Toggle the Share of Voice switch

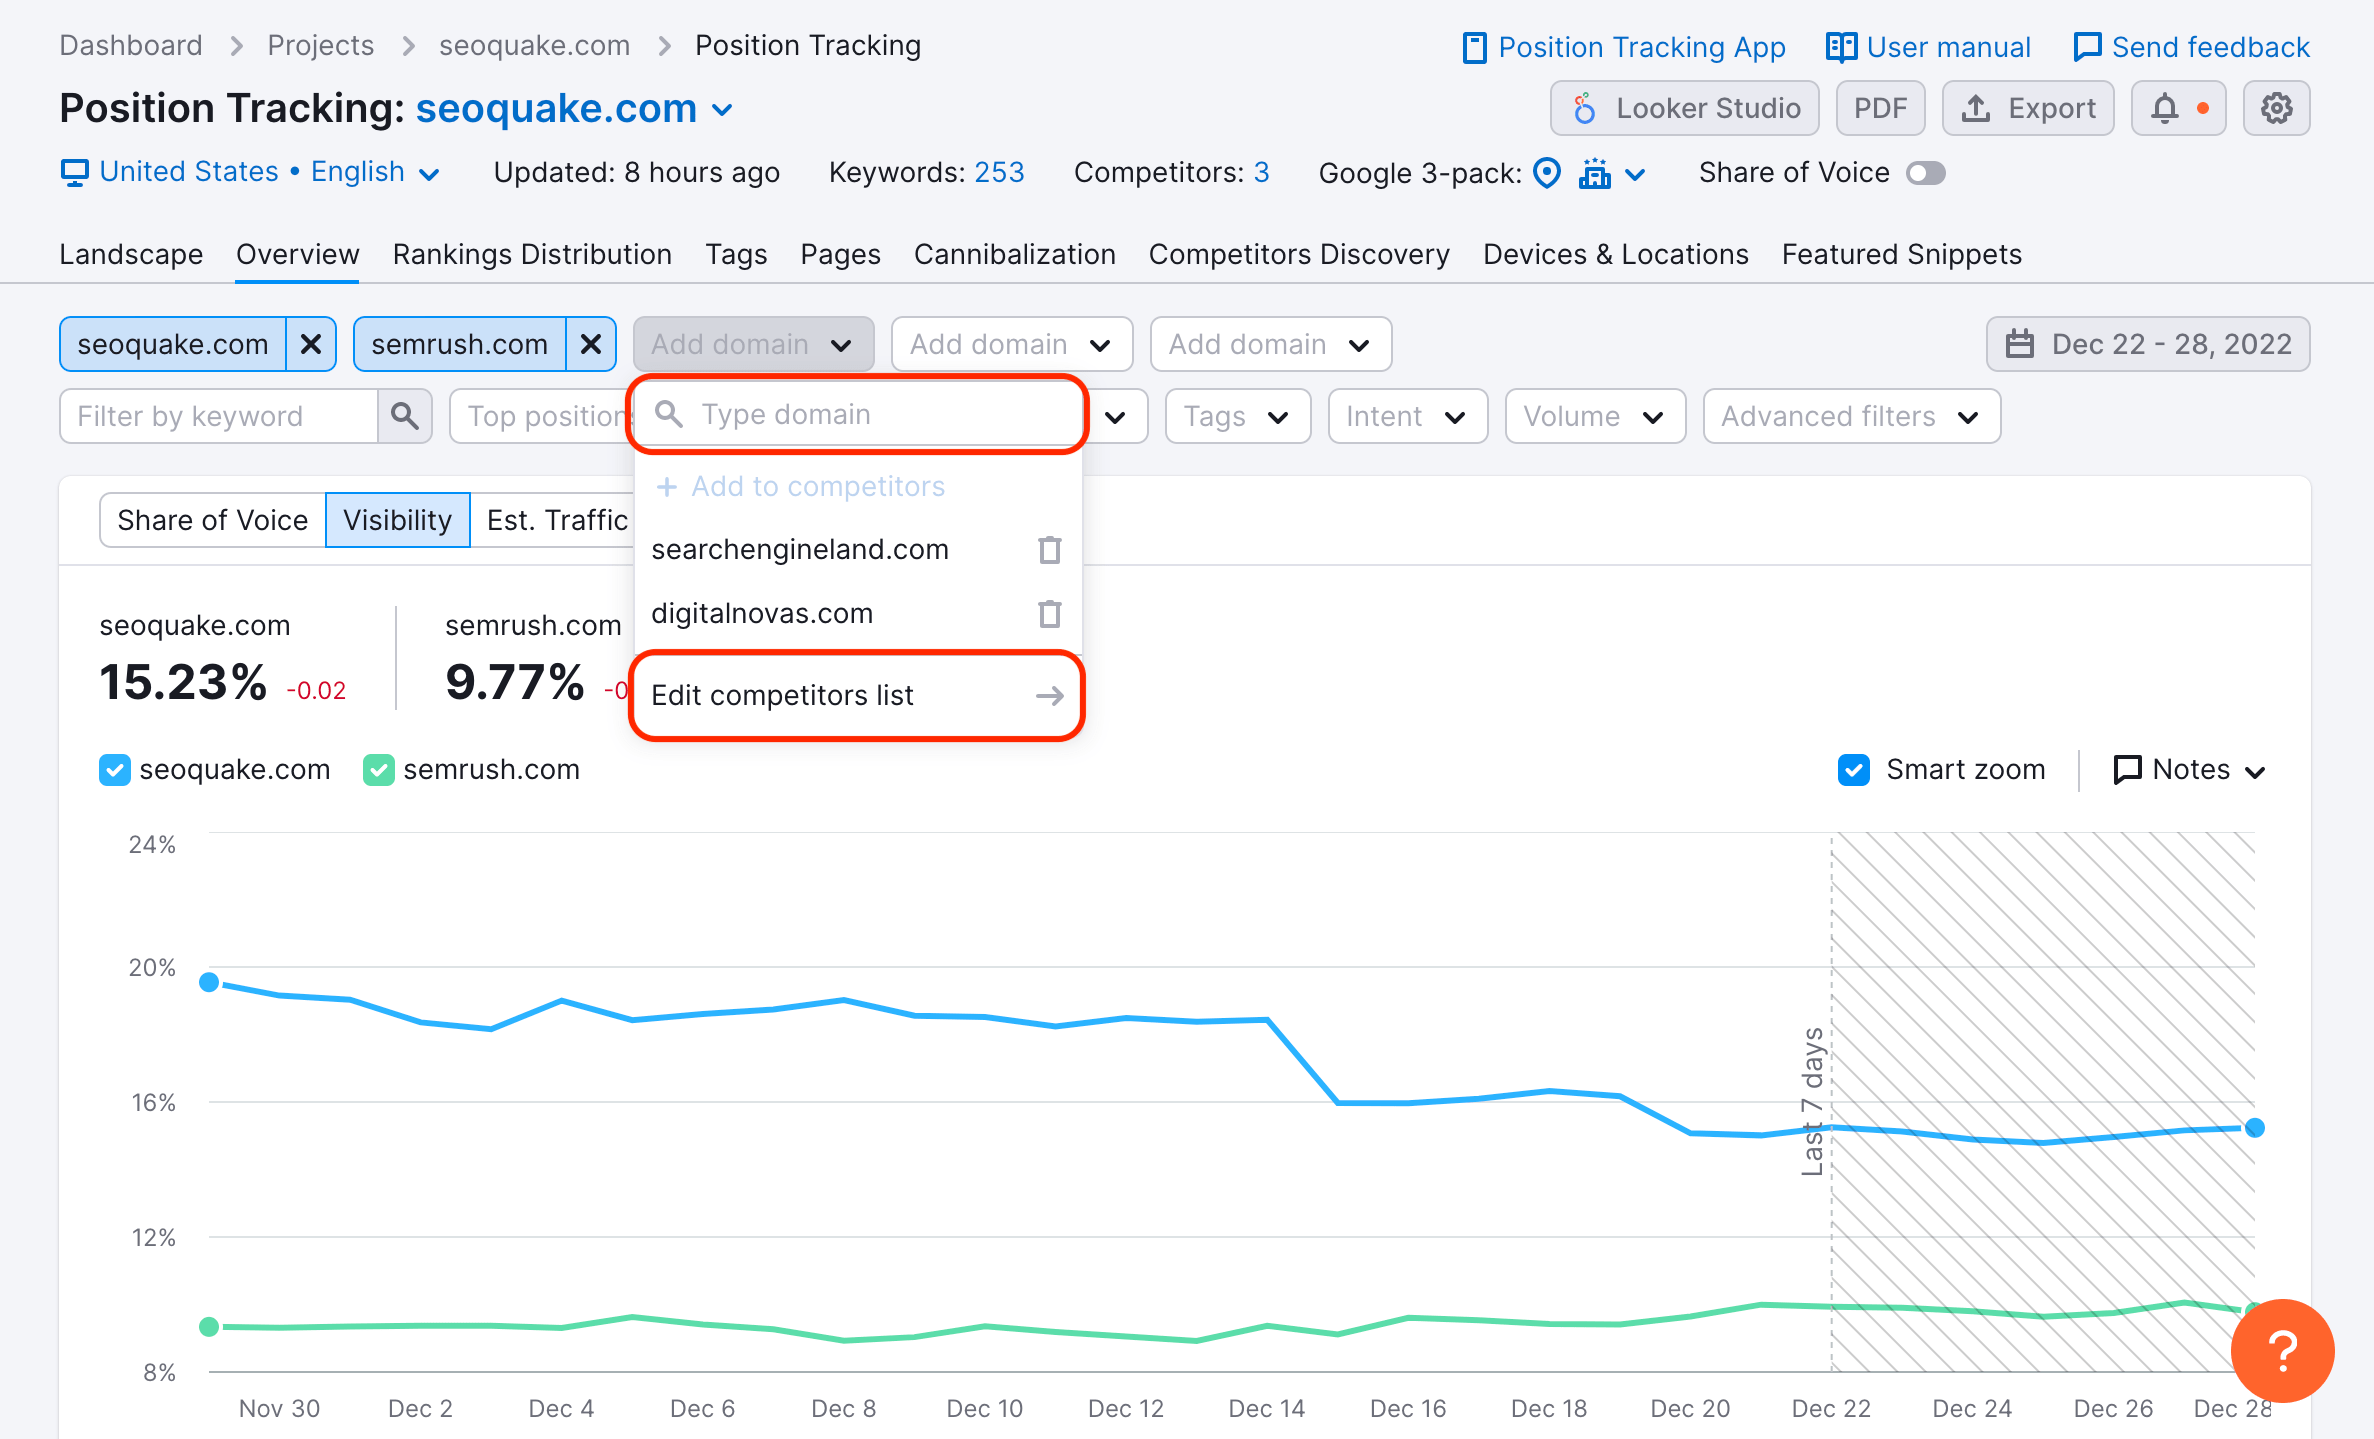tap(1925, 173)
